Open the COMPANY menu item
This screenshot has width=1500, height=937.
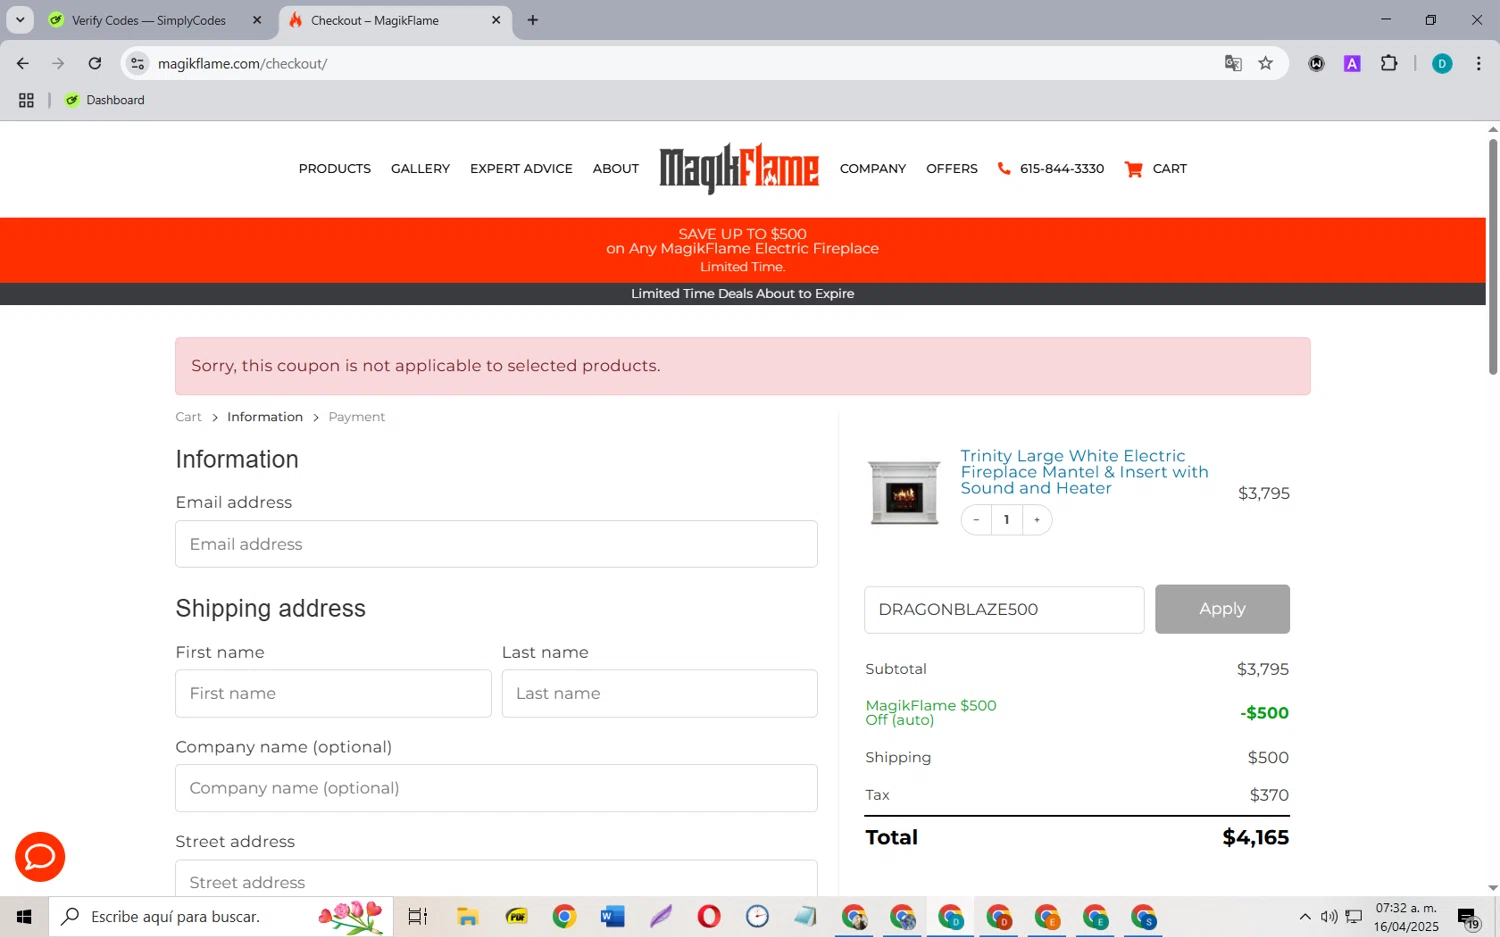[x=873, y=168]
